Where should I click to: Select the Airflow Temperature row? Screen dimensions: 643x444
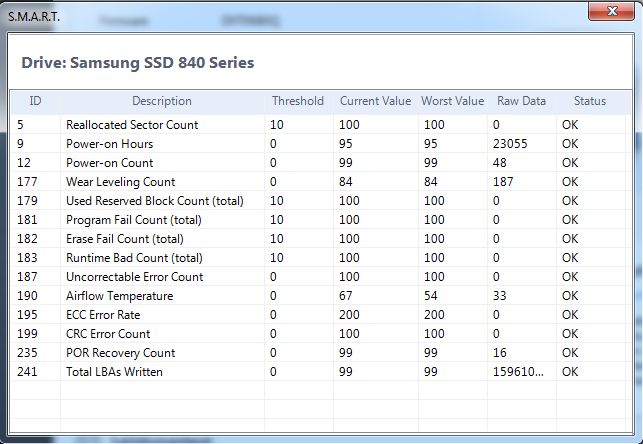click(x=321, y=296)
